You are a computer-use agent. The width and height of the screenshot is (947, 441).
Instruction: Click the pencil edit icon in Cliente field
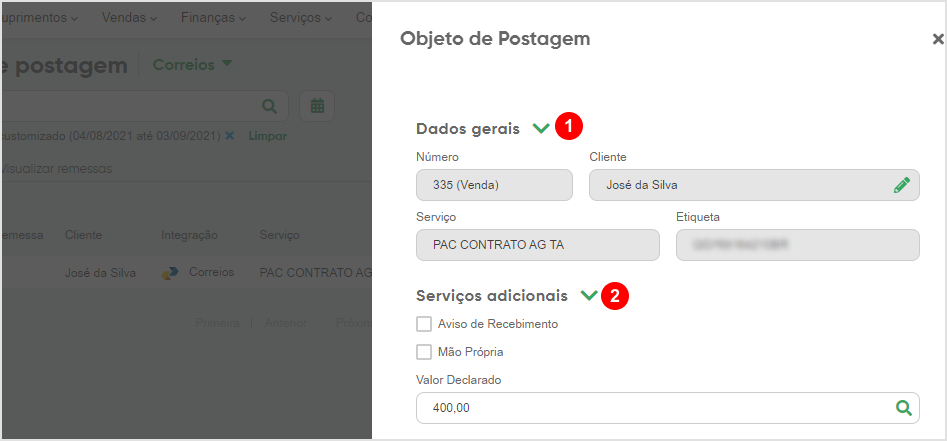click(x=901, y=185)
